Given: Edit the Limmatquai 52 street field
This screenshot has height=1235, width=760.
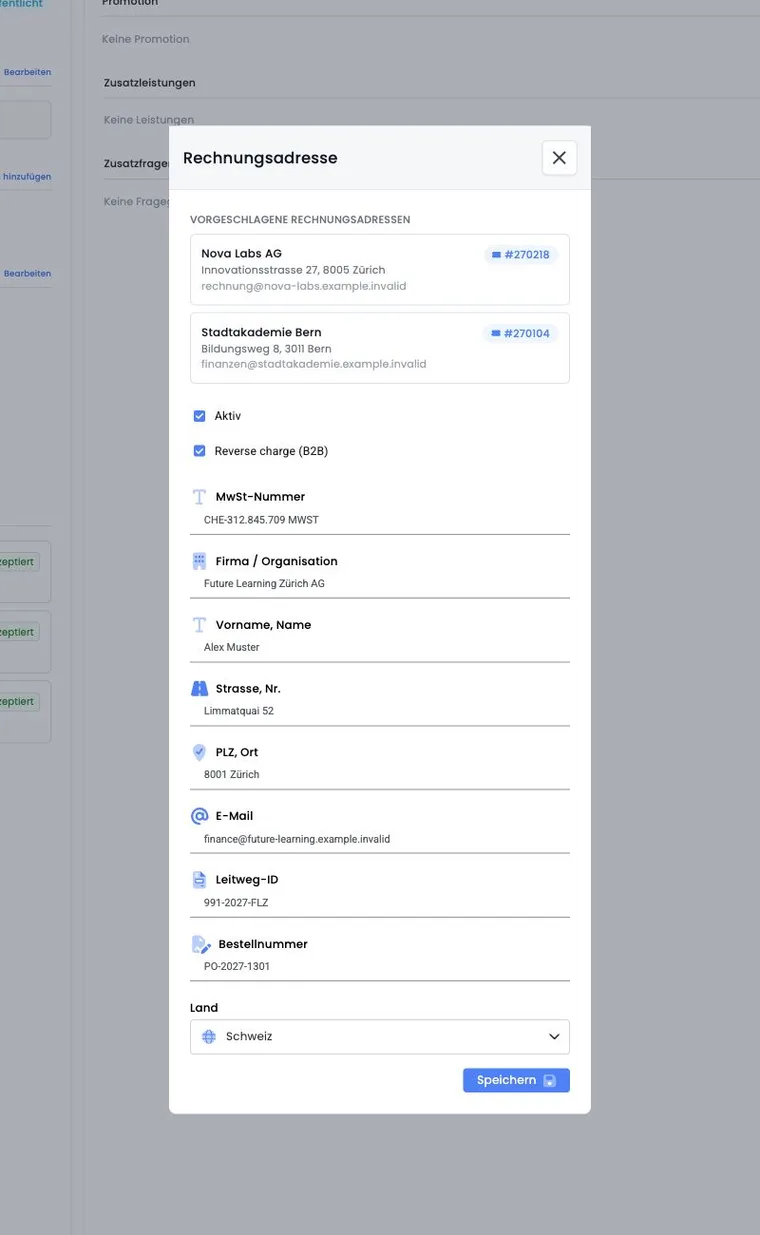Looking at the screenshot, I should [x=380, y=711].
